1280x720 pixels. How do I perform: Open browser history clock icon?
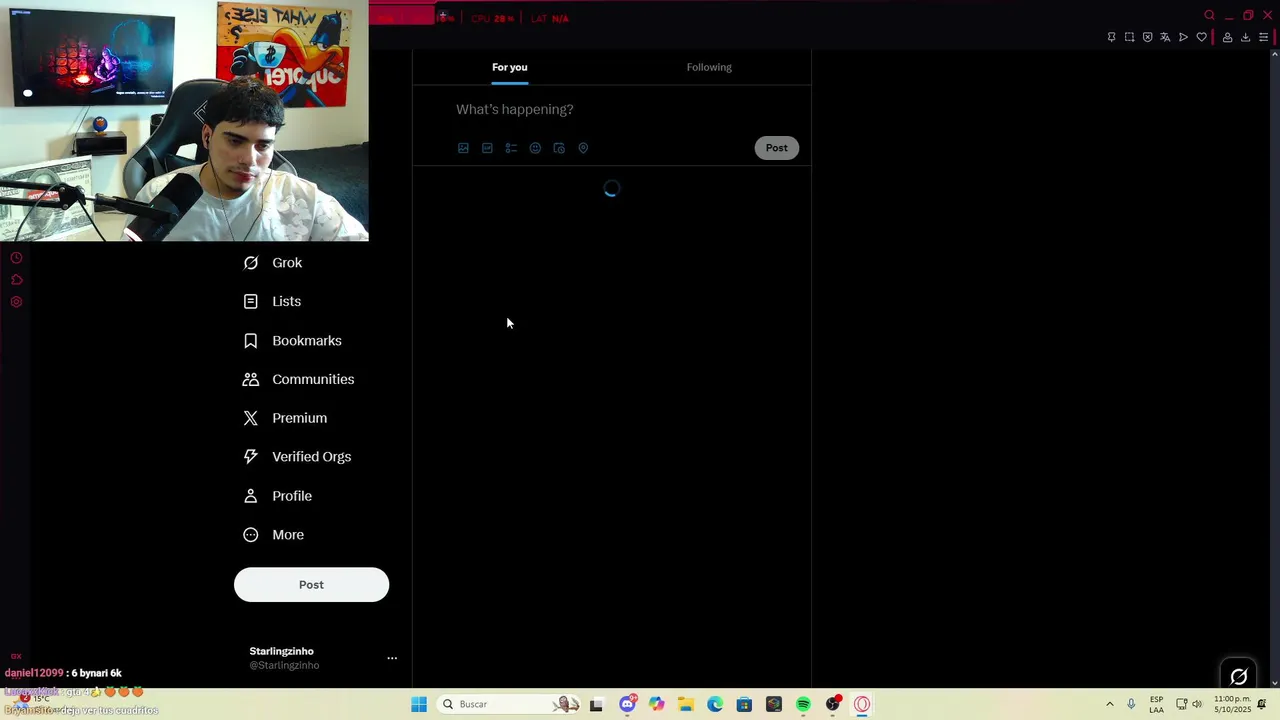coord(16,258)
